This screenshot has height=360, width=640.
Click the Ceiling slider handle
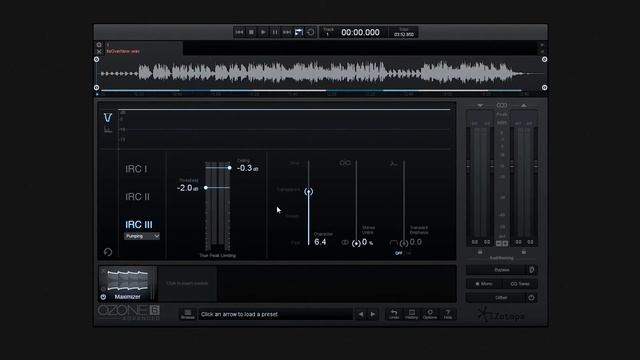point(229,168)
